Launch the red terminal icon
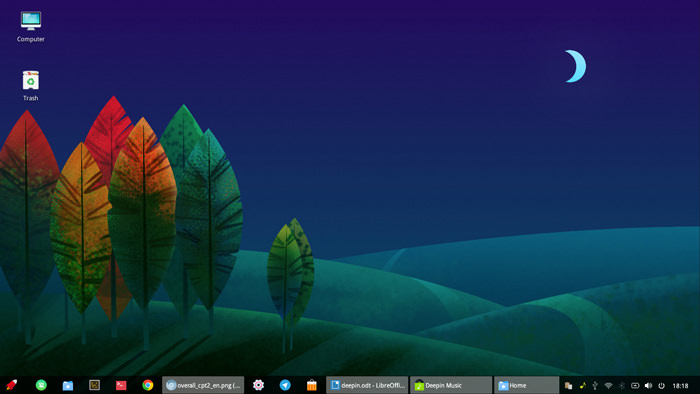This screenshot has width=700, height=394. point(121,385)
